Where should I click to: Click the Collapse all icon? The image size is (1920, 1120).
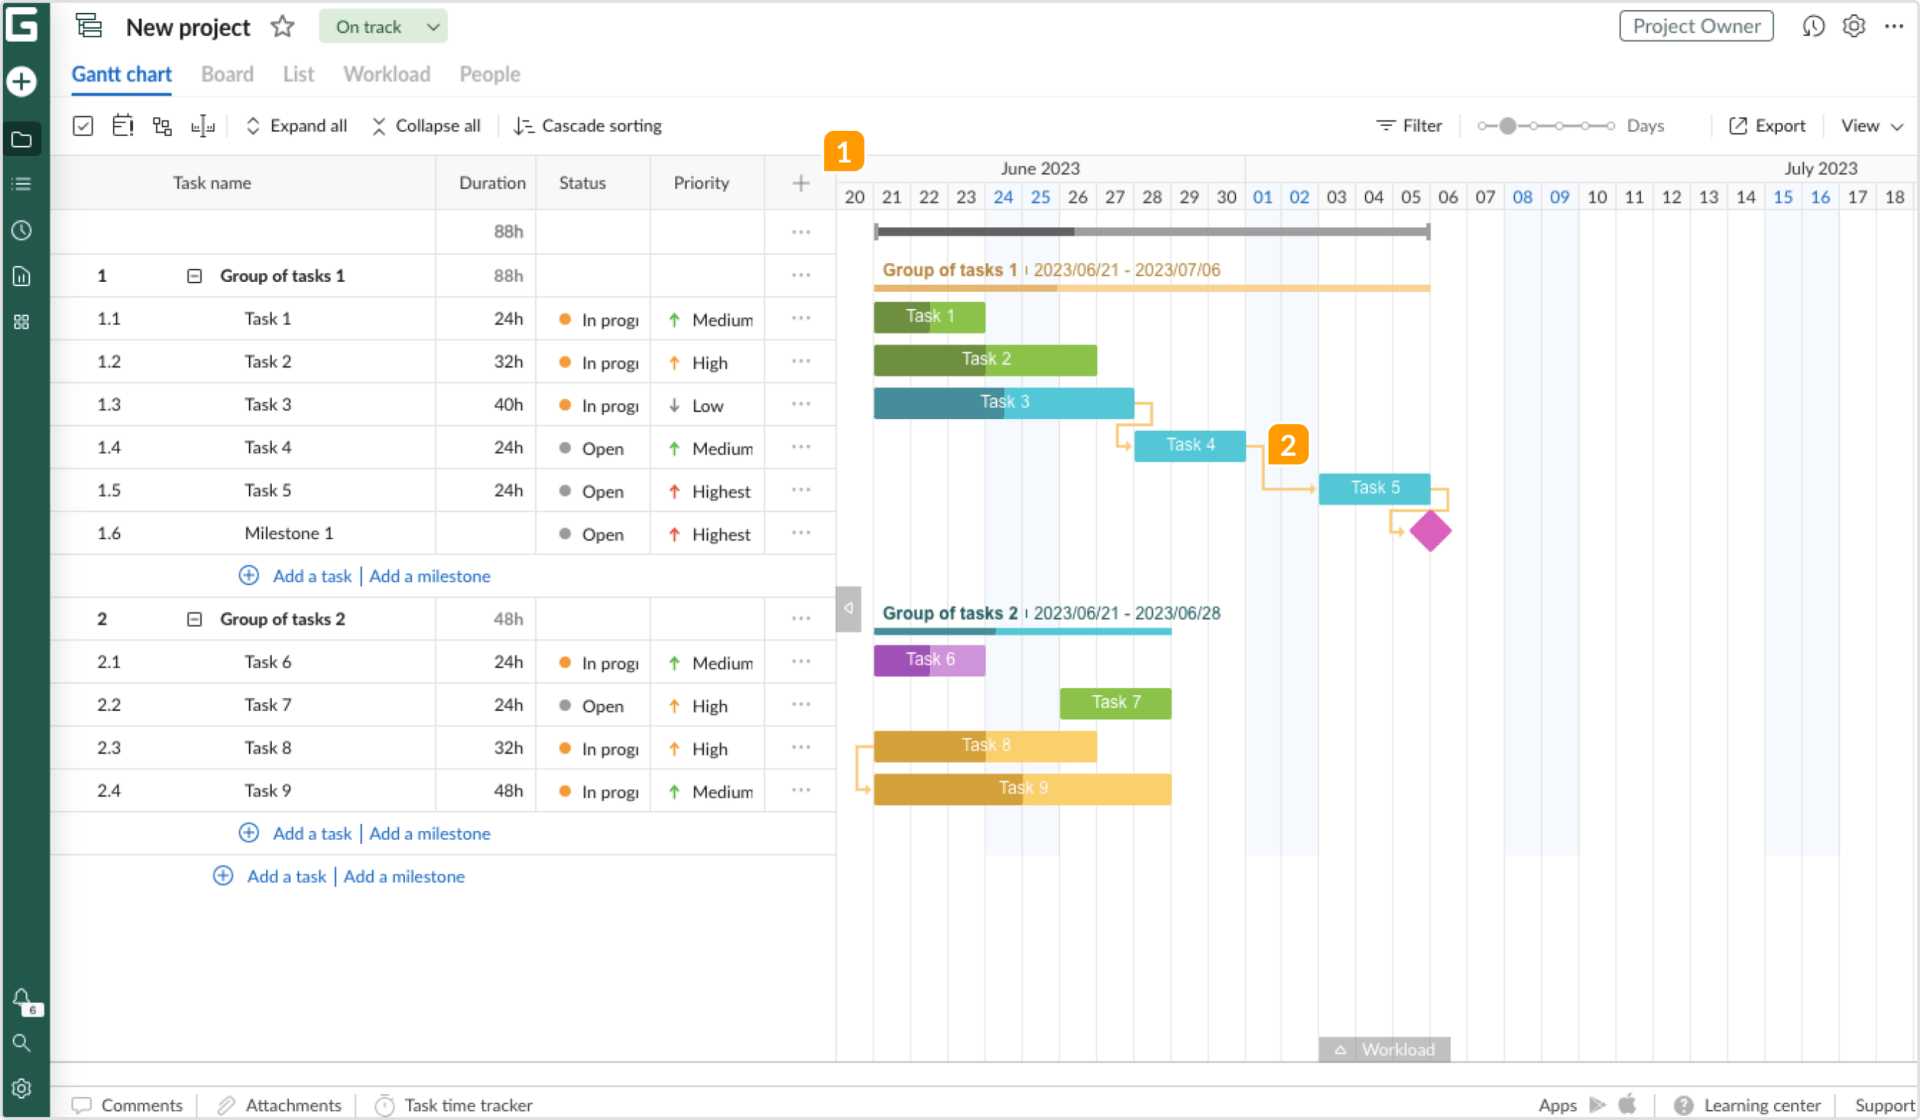(379, 125)
